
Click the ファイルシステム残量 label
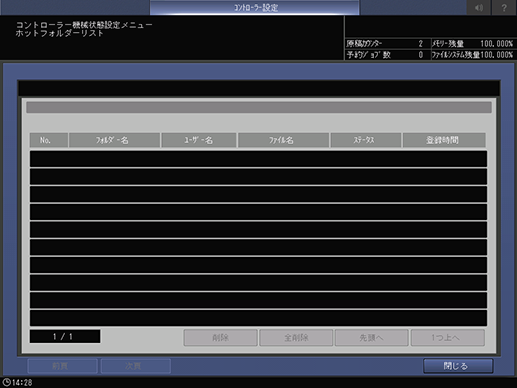(455, 55)
